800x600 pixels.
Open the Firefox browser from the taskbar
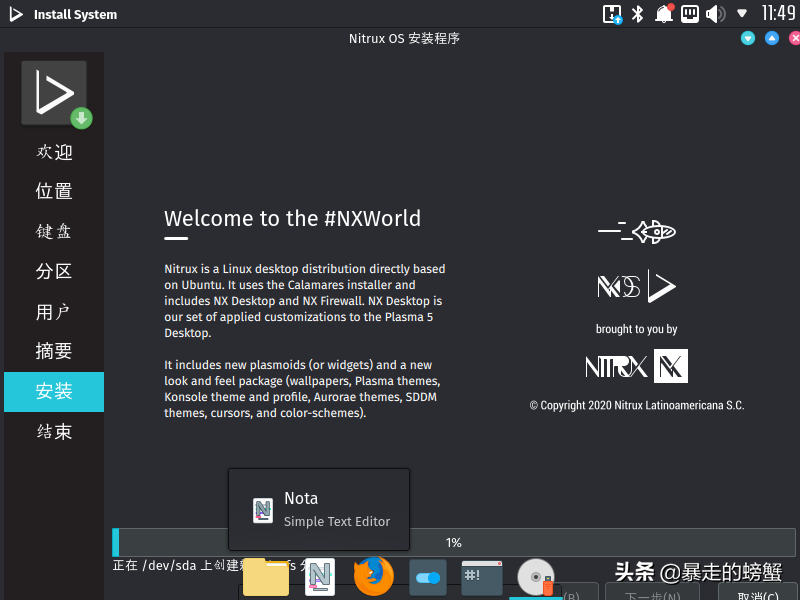373,578
